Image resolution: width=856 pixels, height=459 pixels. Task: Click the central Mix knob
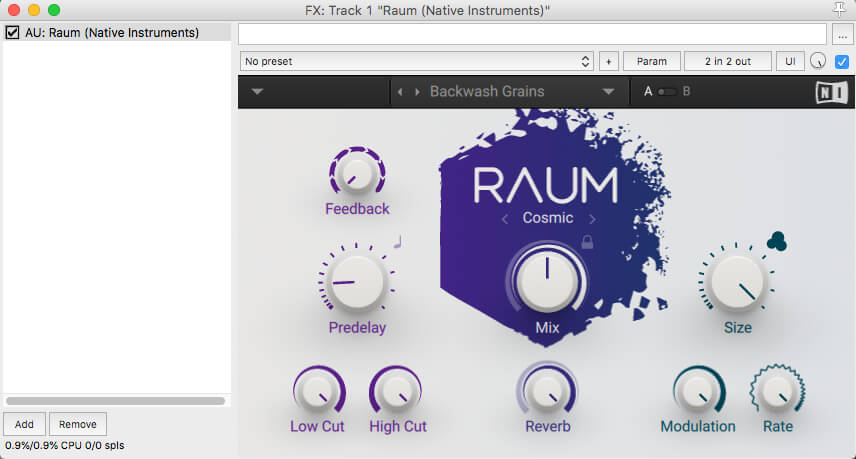click(x=547, y=281)
